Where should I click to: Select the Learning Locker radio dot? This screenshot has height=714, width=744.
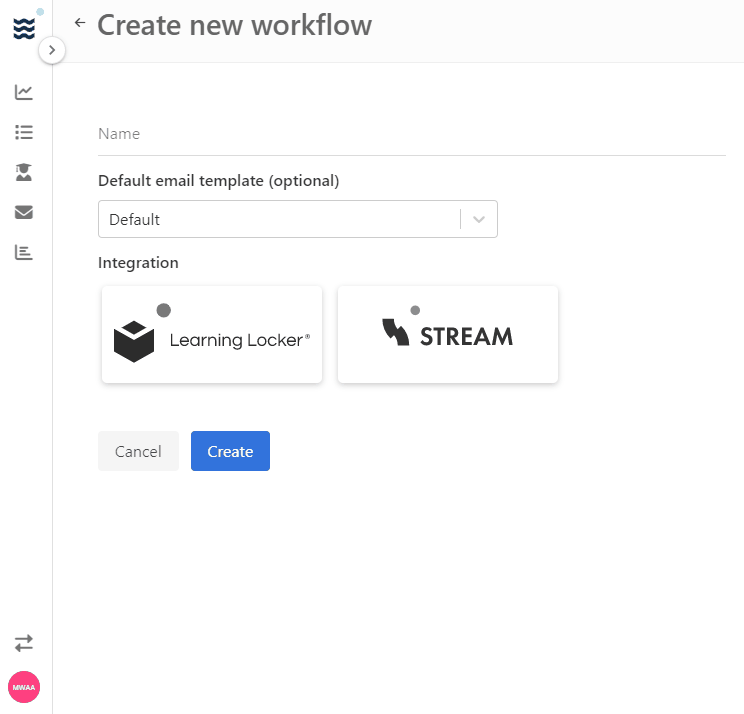point(164,310)
